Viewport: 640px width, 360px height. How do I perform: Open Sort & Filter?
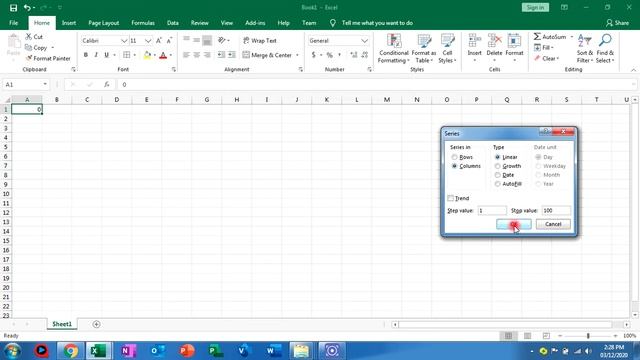[x=584, y=49]
